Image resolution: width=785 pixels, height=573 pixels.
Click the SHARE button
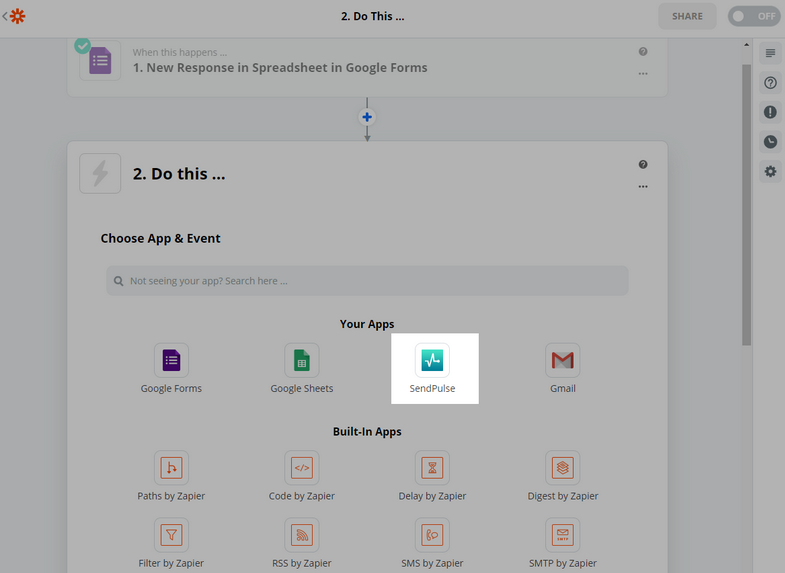pos(687,16)
